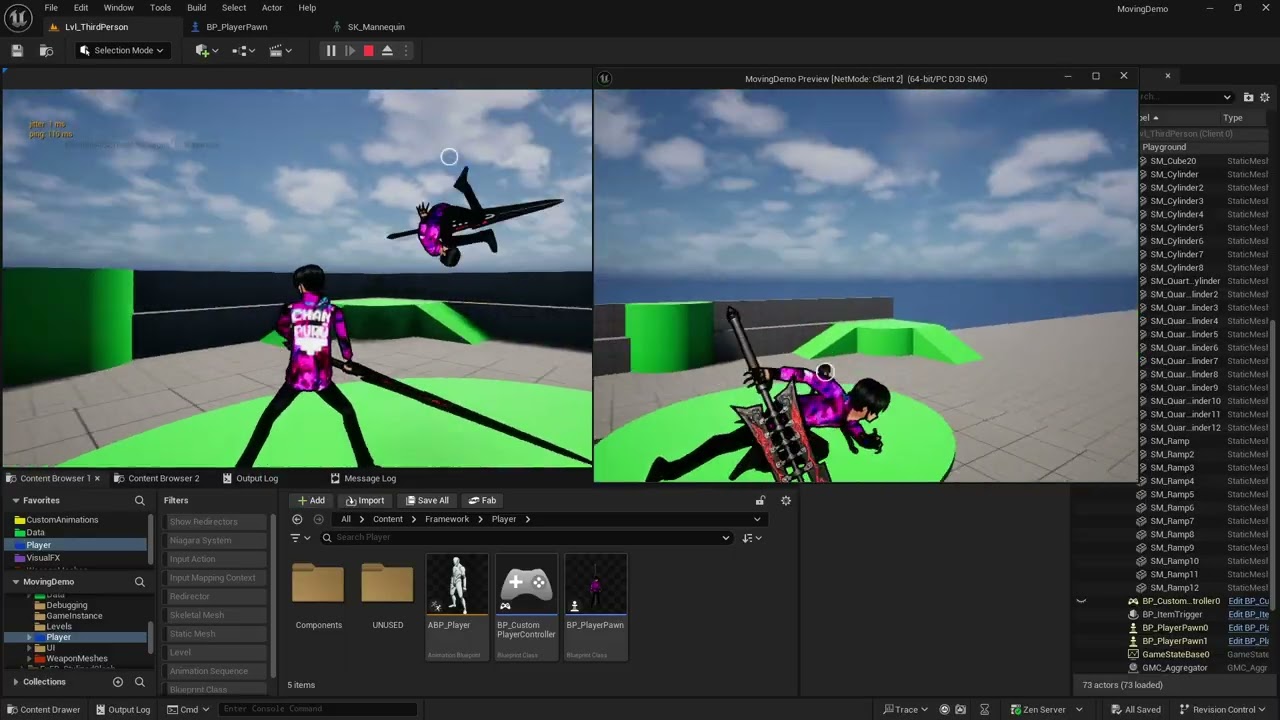Screen dimensions: 1280x720
Task: Click Edit BP link for BP_ItemTrigger
Action: click(x=1249, y=614)
